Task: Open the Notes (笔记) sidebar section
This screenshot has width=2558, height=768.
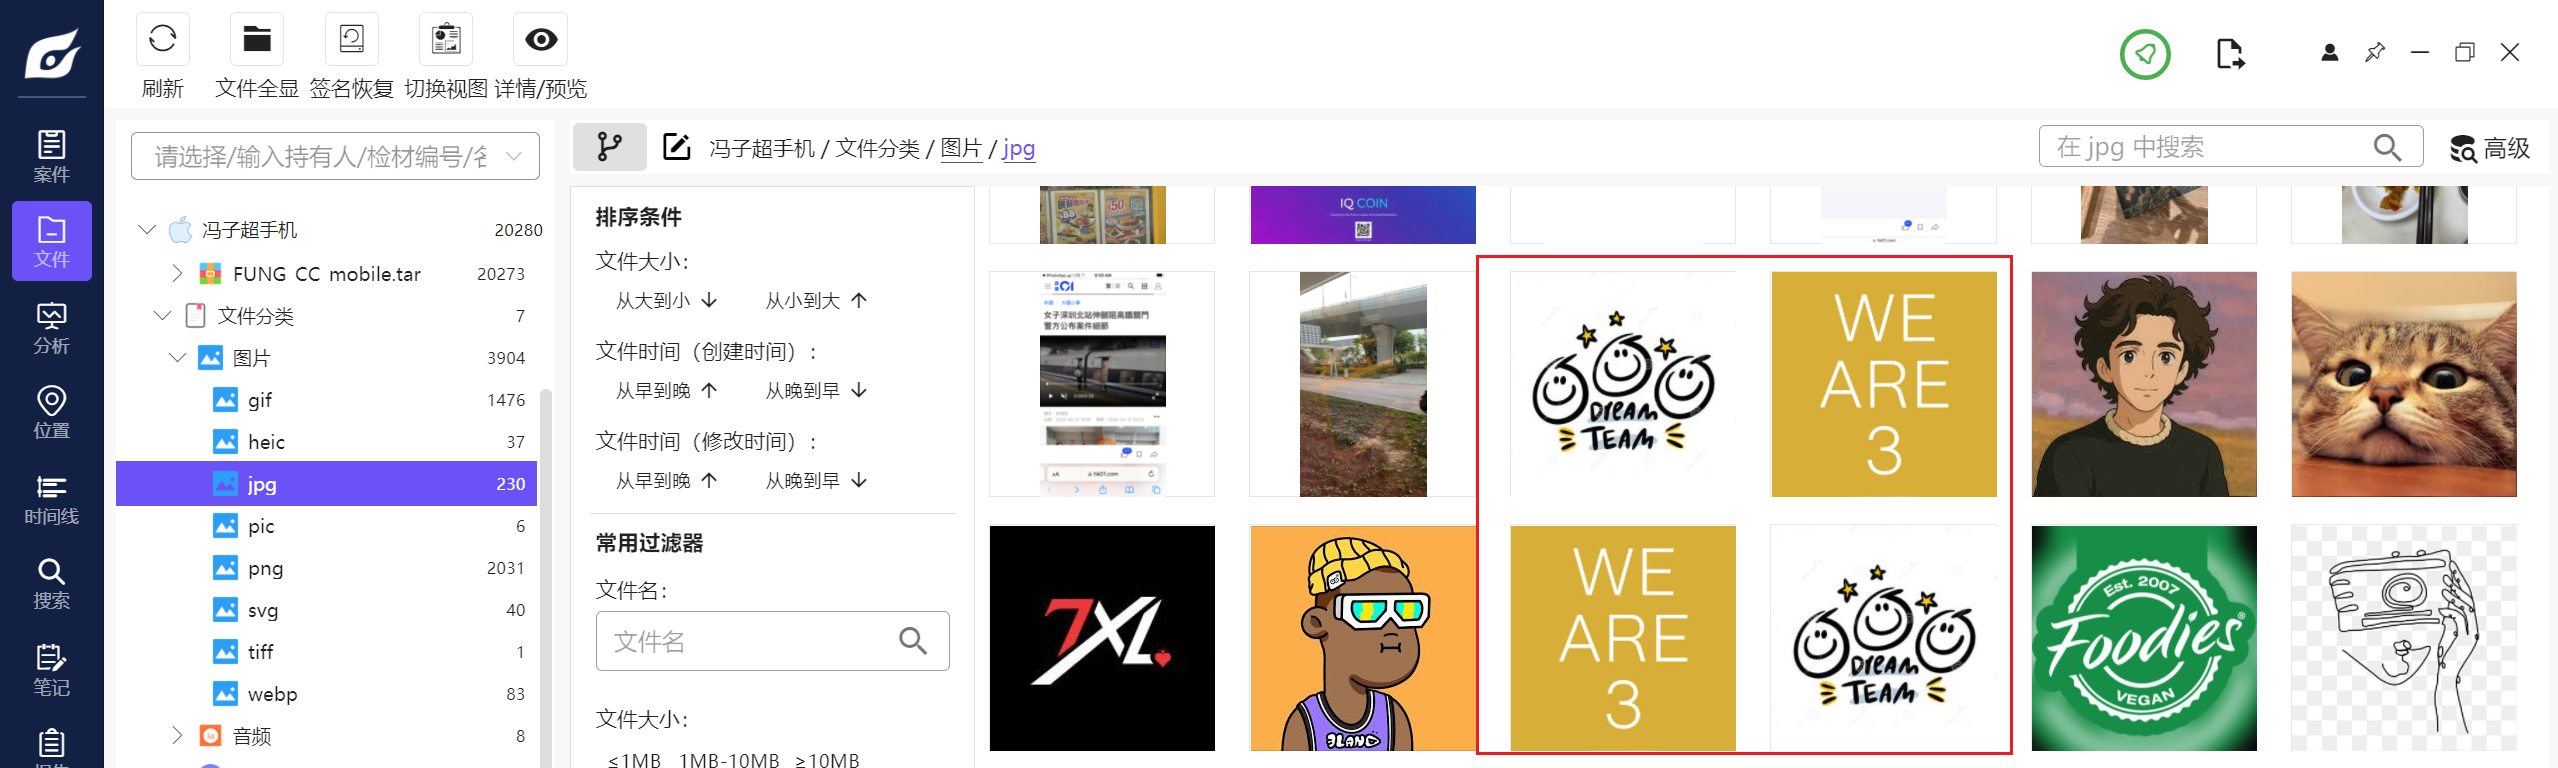Action: (x=51, y=670)
